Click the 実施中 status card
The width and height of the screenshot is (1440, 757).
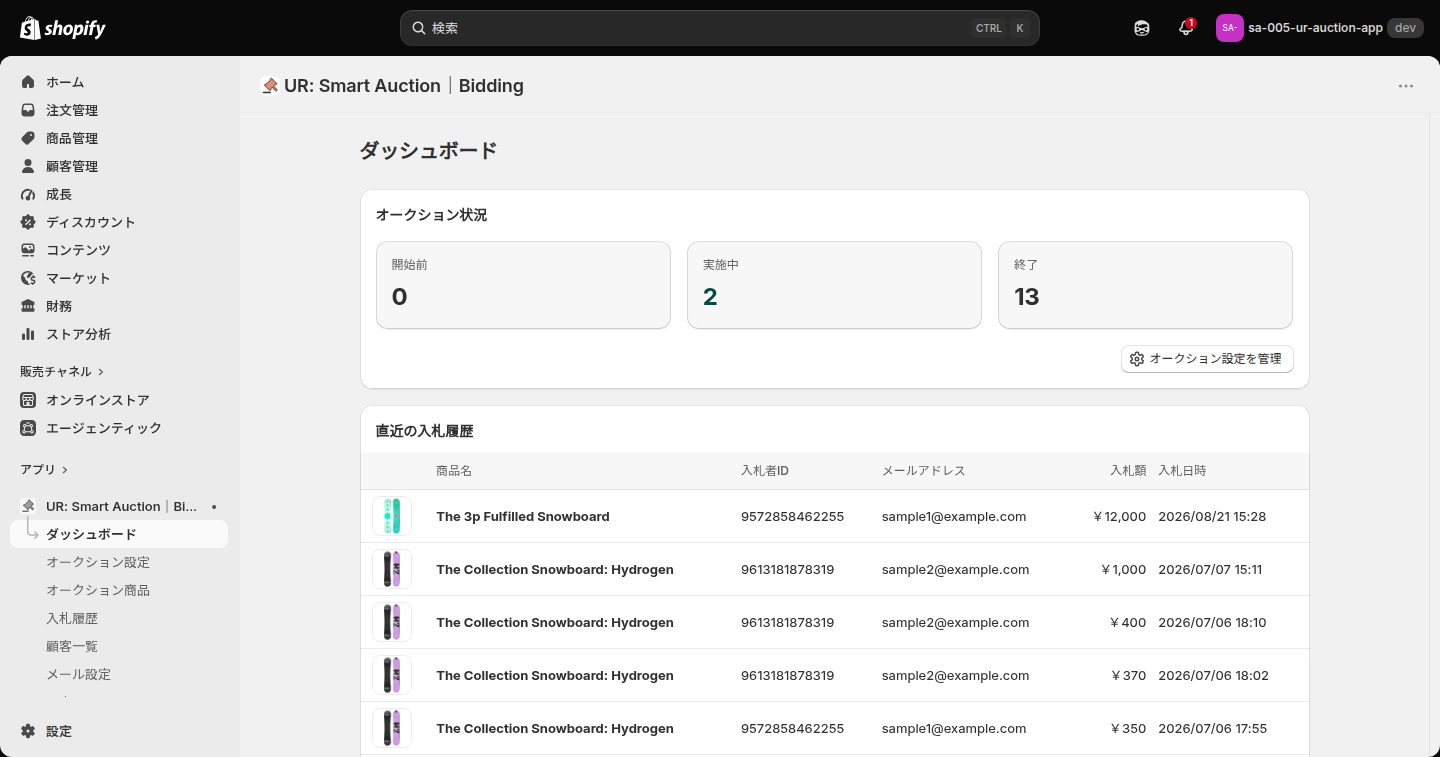point(834,285)
